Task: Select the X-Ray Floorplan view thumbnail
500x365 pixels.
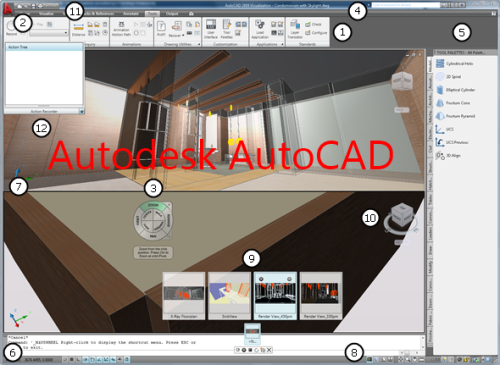Action: coord(184,296)
